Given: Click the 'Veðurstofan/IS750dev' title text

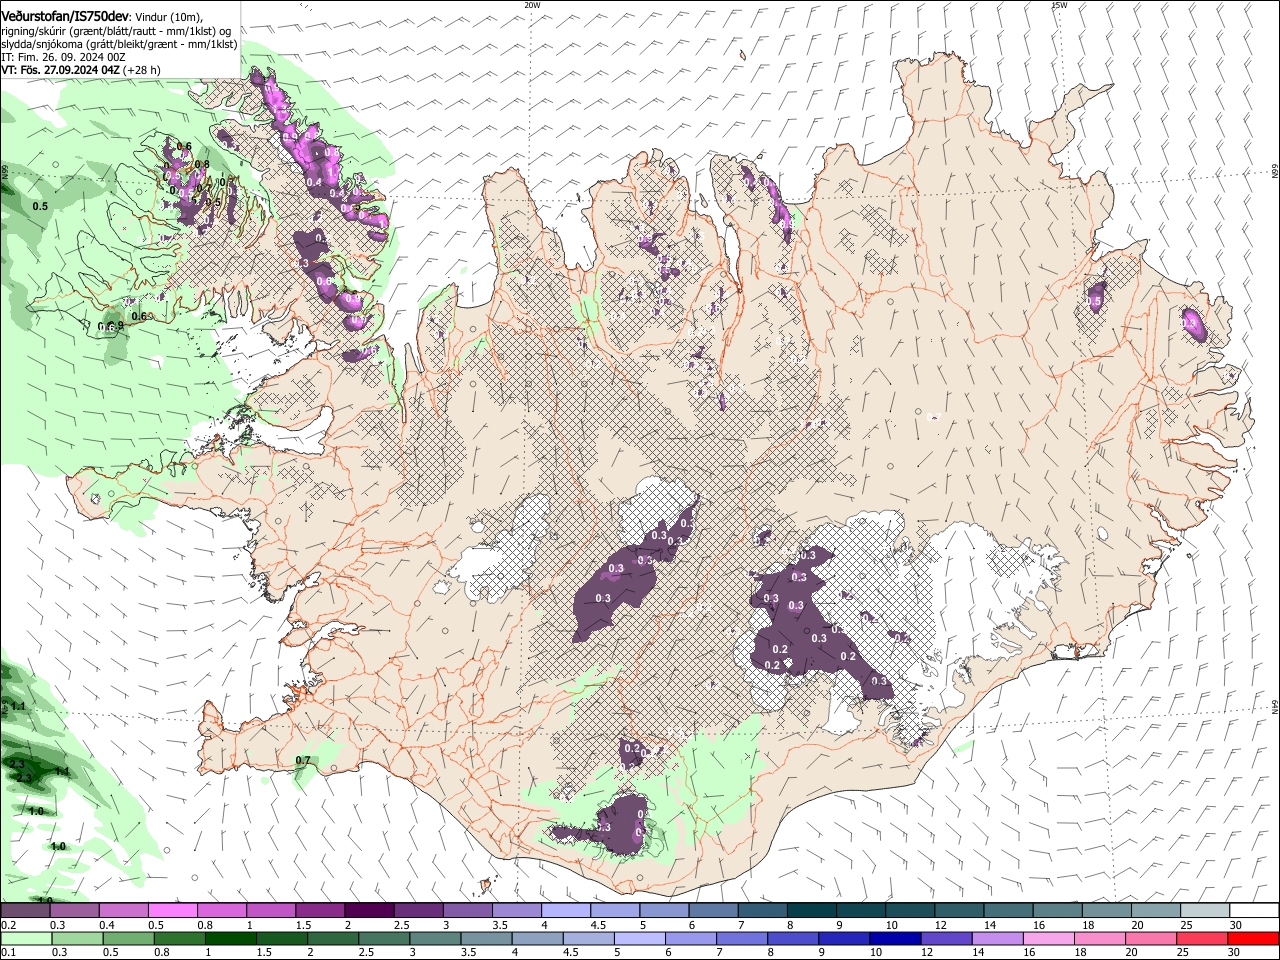Looking at the screenshot, I should (x=65, y=15).
